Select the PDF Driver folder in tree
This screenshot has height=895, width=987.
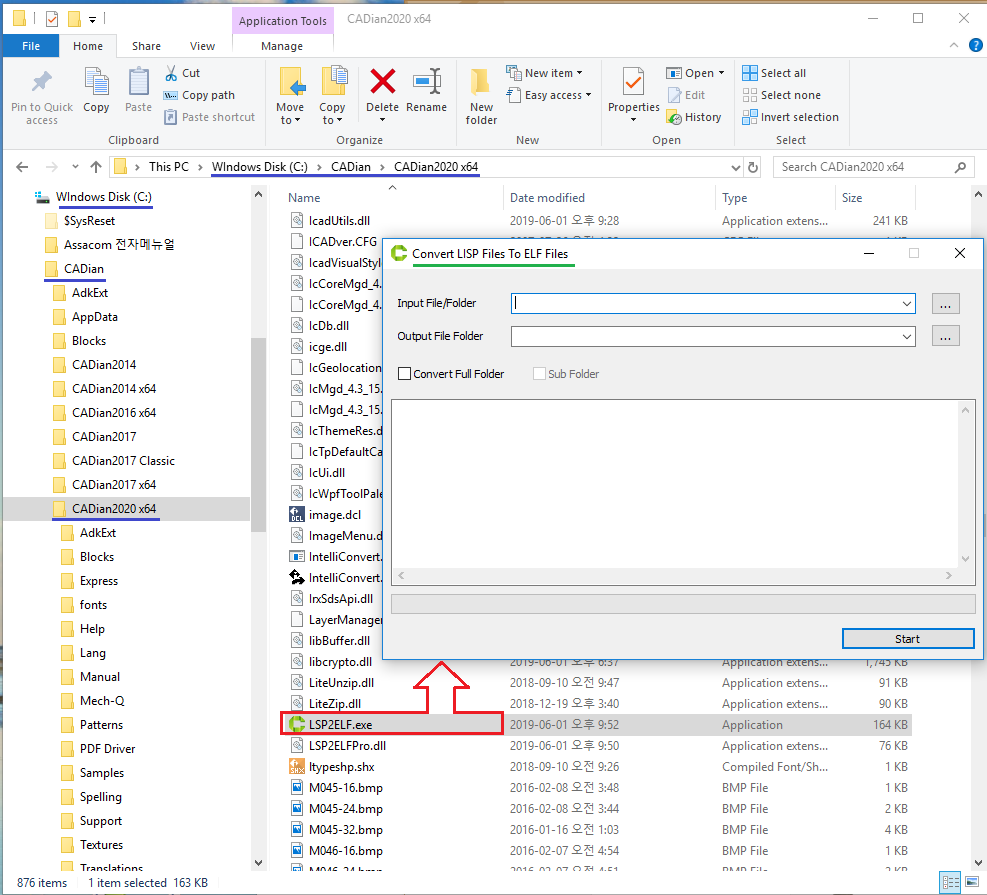107,749
